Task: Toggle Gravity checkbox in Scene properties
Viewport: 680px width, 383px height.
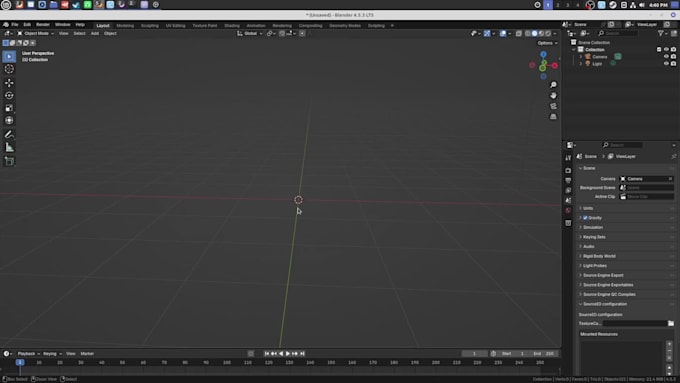Action: pyautogui.click(x=585, y=218)
